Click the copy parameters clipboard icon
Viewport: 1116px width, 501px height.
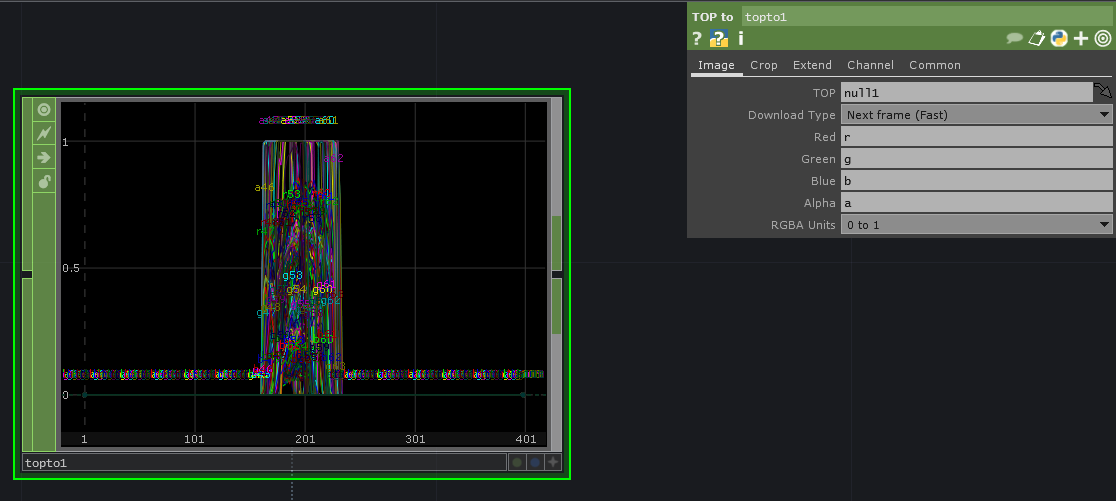coord(1037,39)
